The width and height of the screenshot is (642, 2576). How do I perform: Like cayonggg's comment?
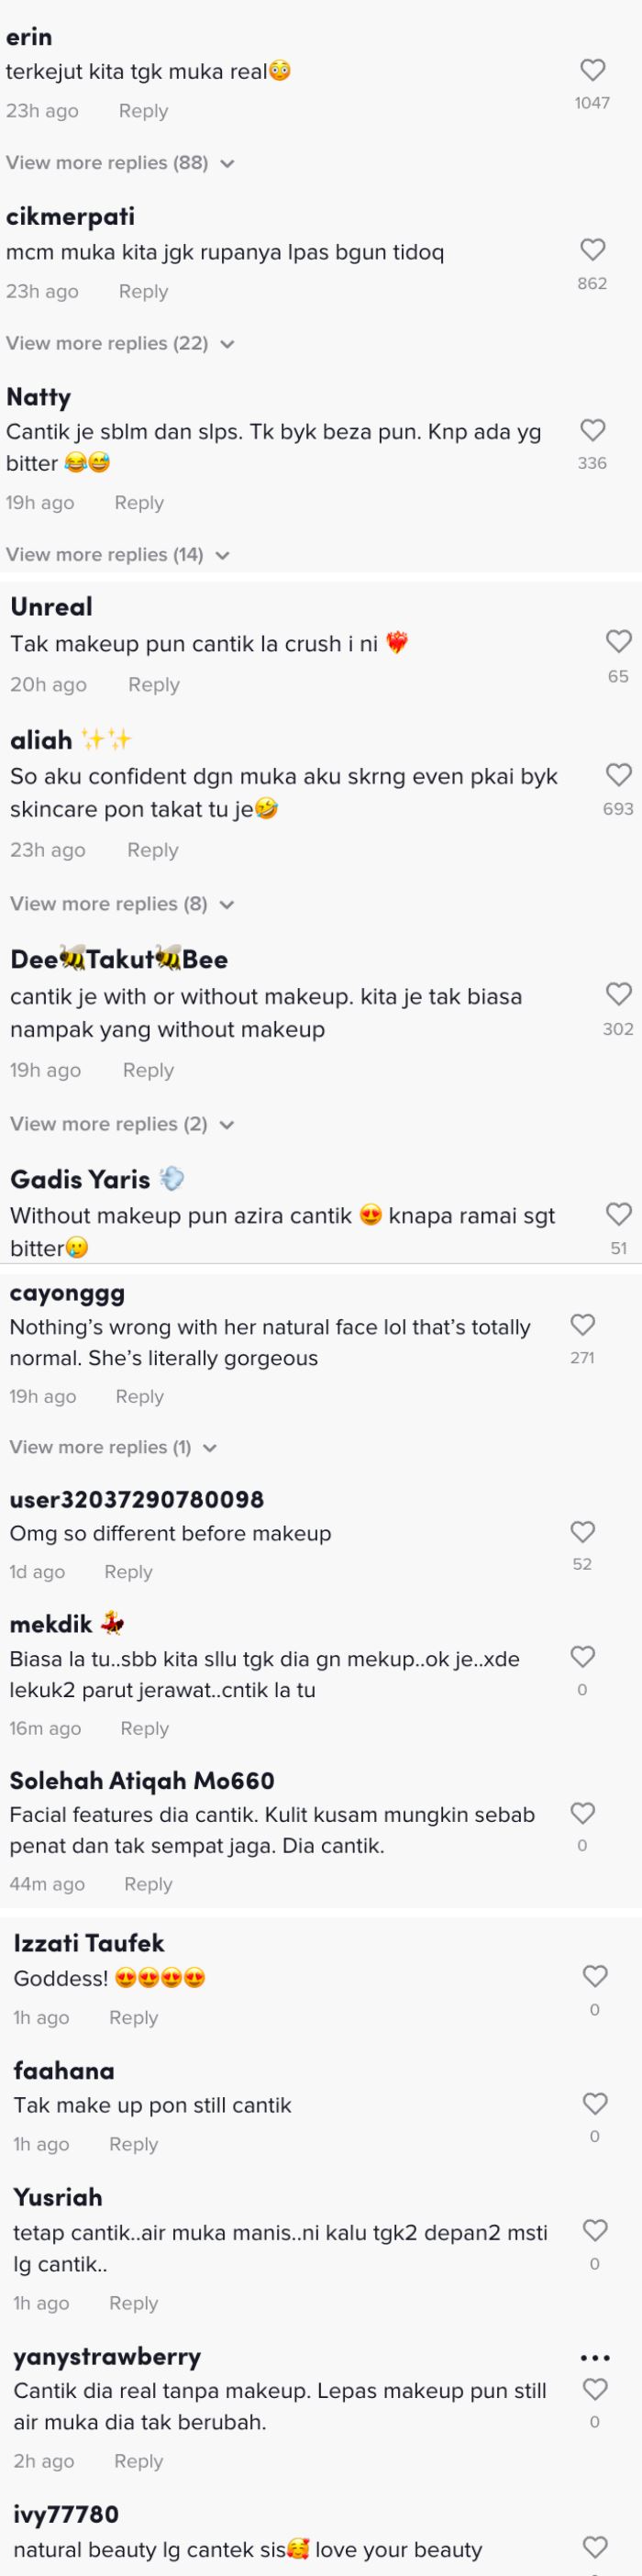tap(583, 1325)
